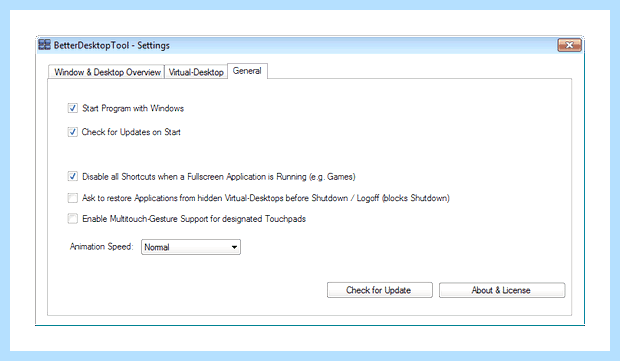Viewport: 620px width, 361px height.
Task: Toggle Check for Updates on Start
Action: [x=72, y=132]
